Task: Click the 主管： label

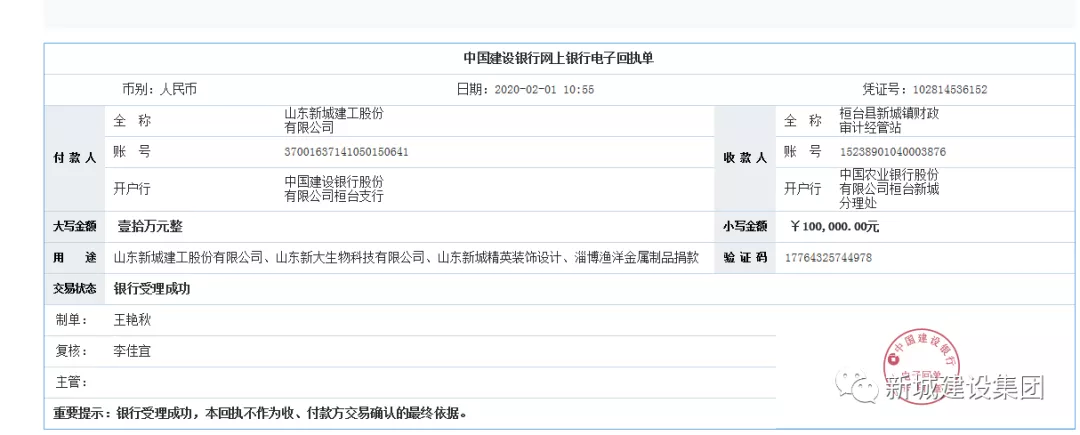Action: pyautogui.click(x=72, y=381)
